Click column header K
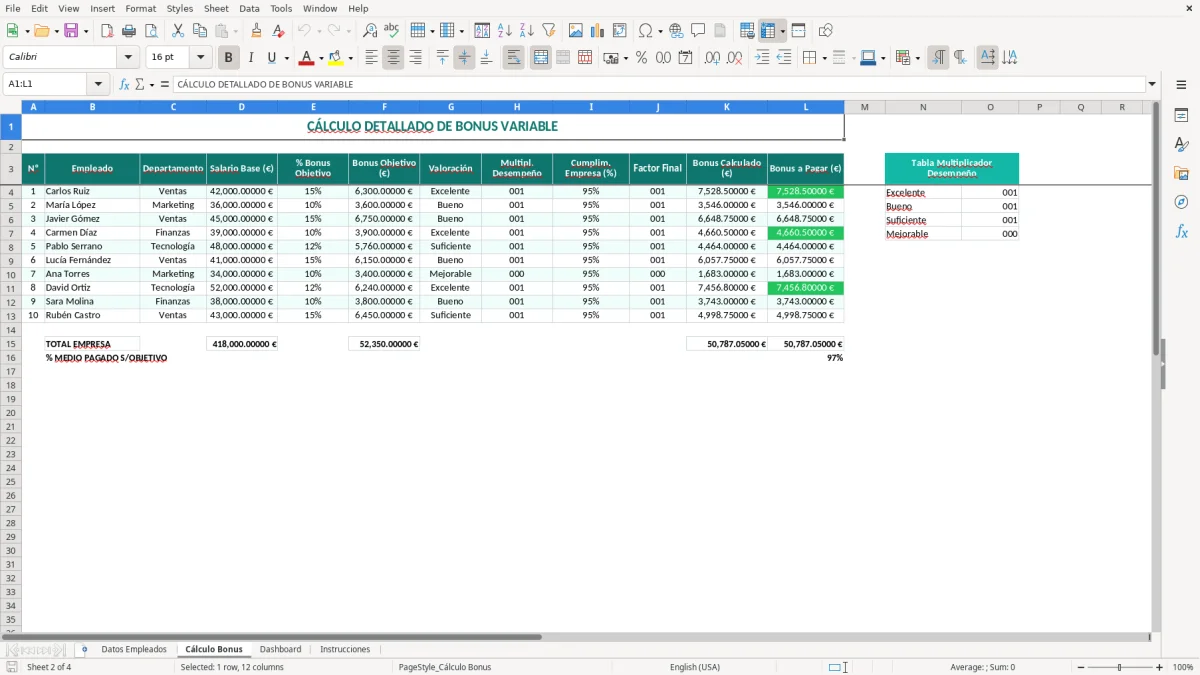The width and height of the screenshot is (1200, 675). click(x=726, y=107)
